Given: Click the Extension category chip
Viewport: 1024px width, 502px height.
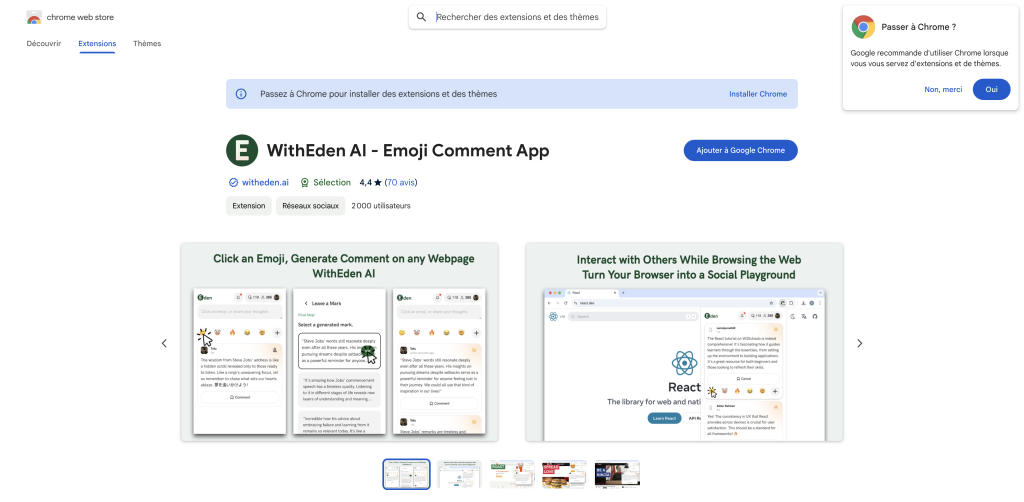Looking at the screenshot, I should point(249,206).
